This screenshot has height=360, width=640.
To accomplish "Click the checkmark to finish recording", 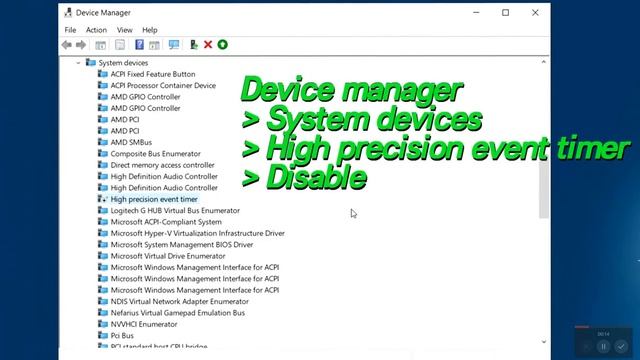I will coord(621,347).
